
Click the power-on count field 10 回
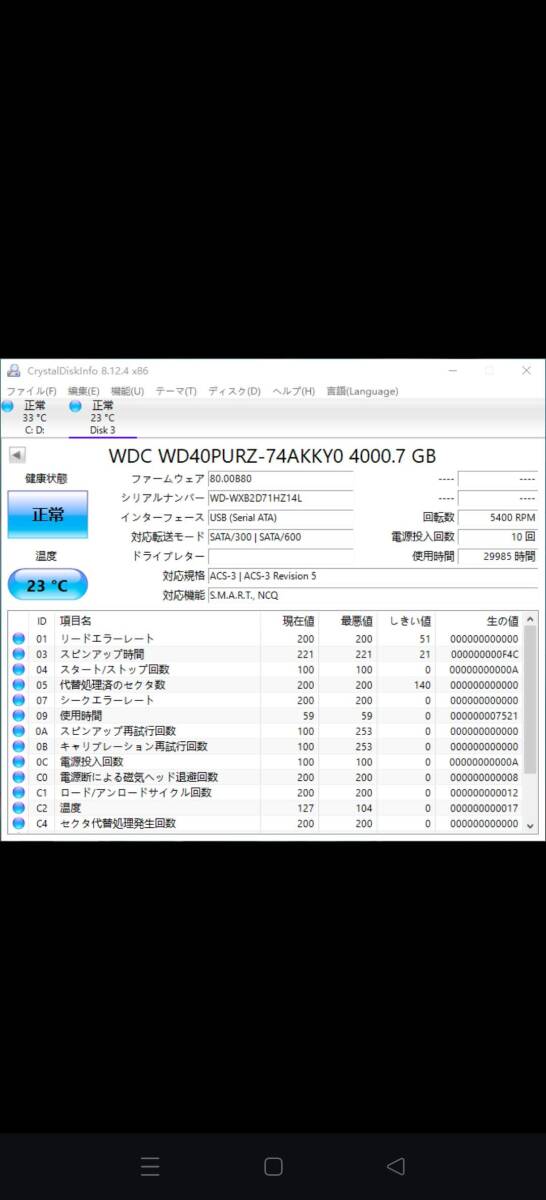click(x=498, y=537)
